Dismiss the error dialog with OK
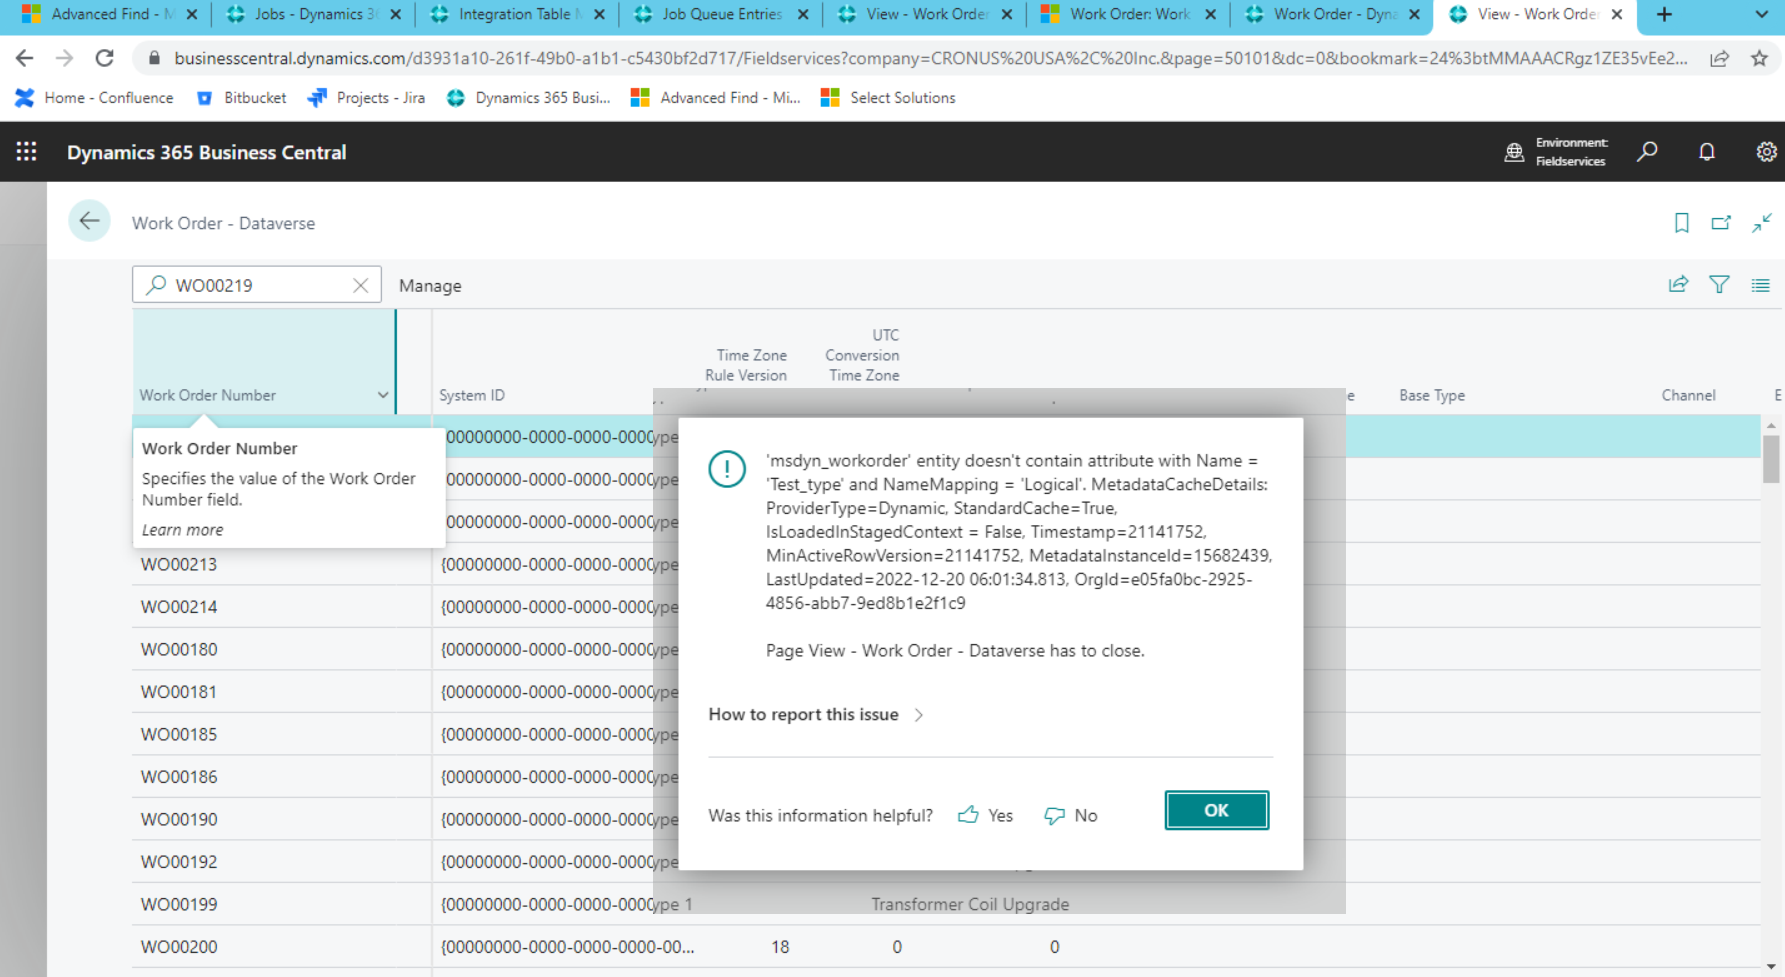 [1216, 810]
